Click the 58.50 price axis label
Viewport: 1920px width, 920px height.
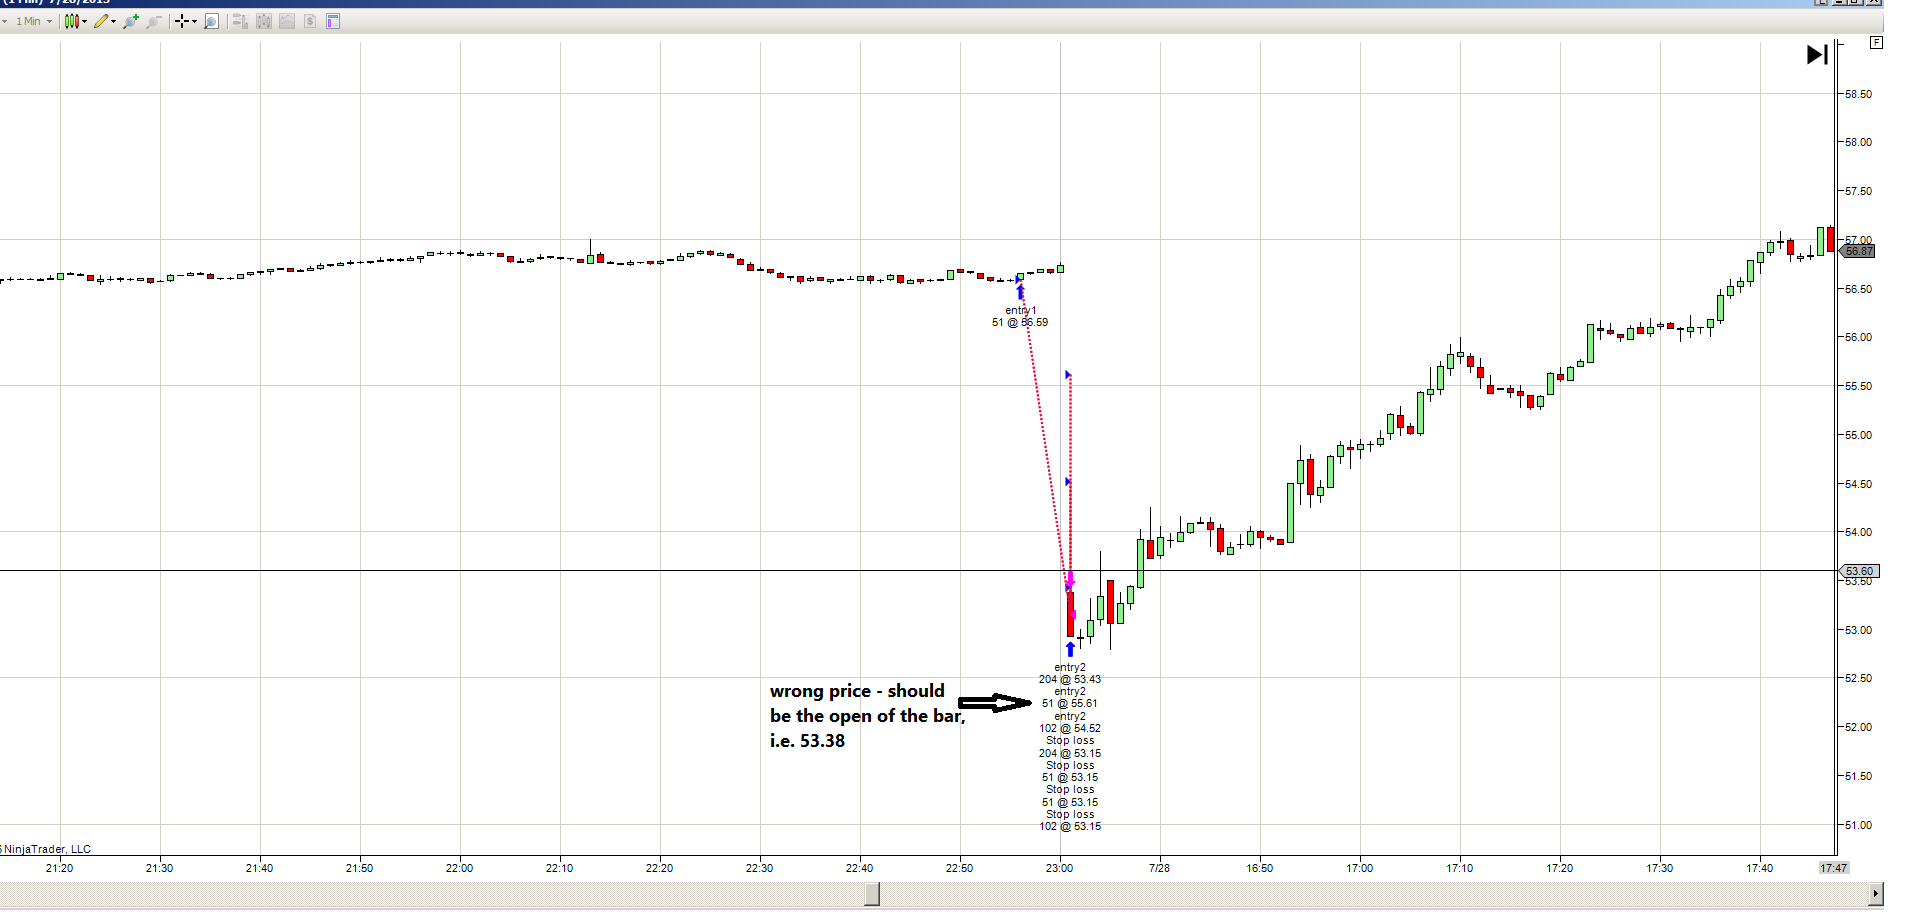click(1858, 94)
